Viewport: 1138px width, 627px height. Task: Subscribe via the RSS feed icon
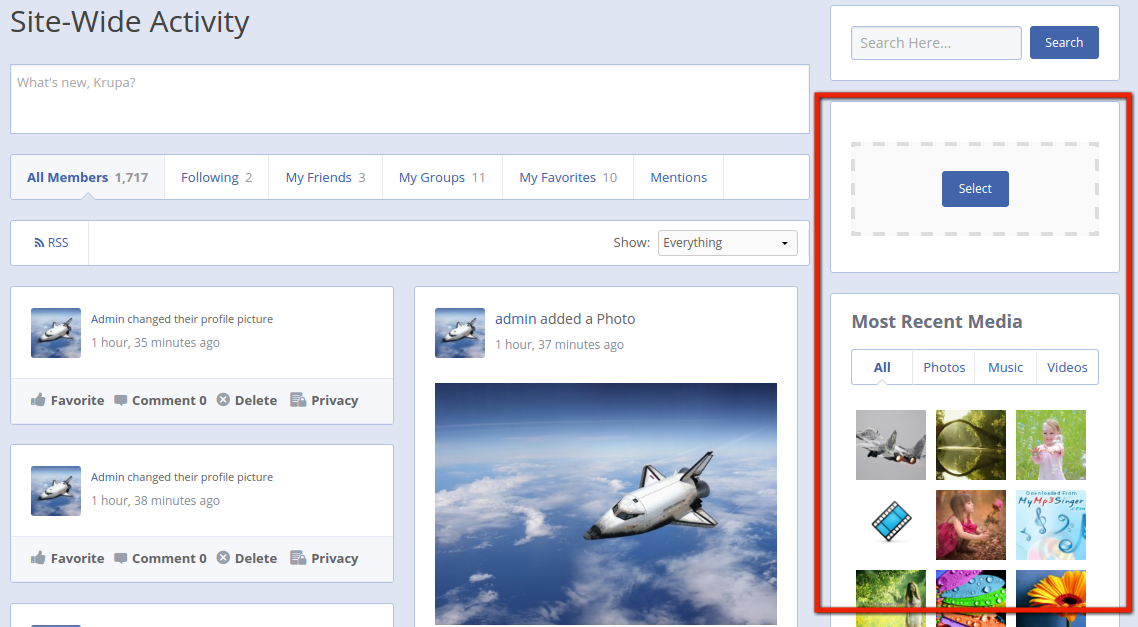(x=50, y=242)
